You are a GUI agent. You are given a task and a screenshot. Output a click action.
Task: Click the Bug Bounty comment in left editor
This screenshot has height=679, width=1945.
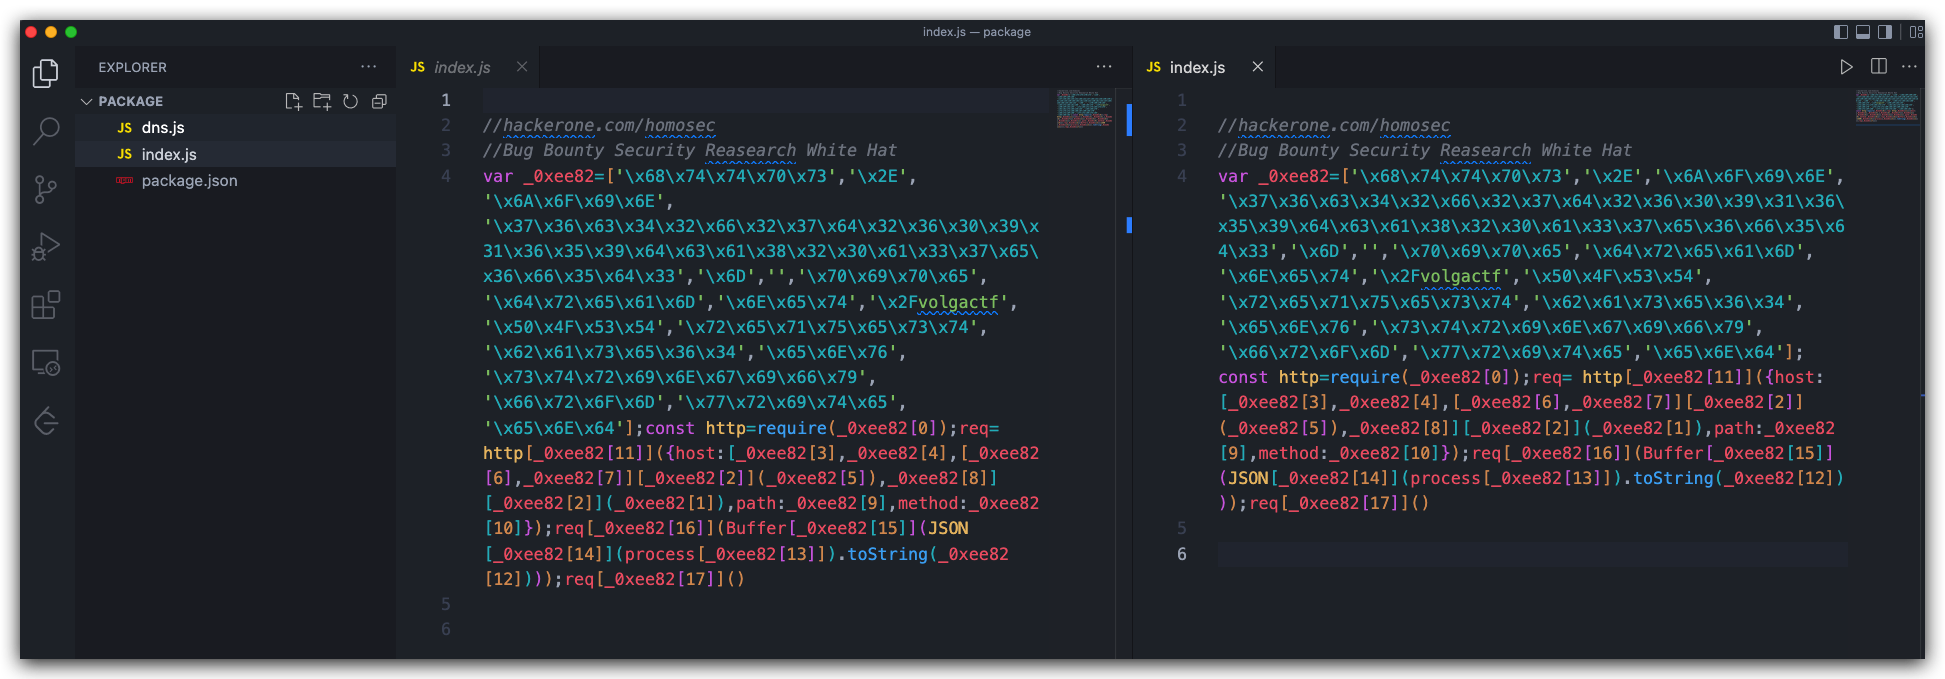pyautogui.click(x=690, y=151)
